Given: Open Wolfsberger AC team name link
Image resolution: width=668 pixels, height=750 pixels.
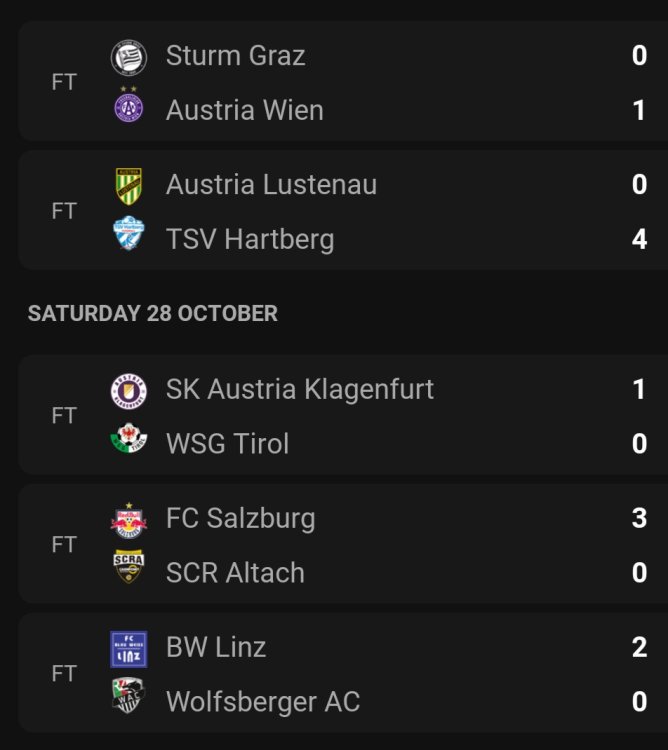Looking at the screenshot, I should 262,701.
